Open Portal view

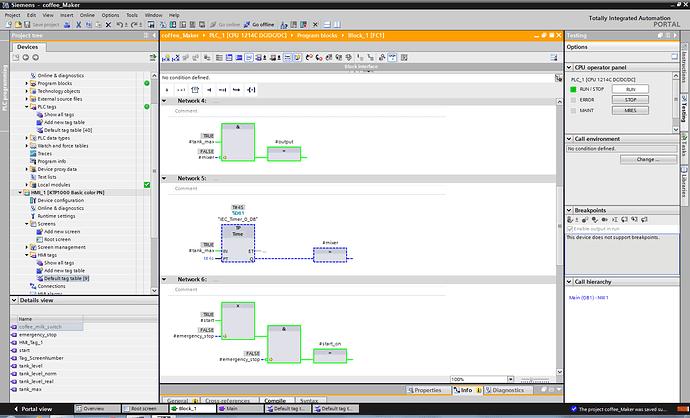33,409
